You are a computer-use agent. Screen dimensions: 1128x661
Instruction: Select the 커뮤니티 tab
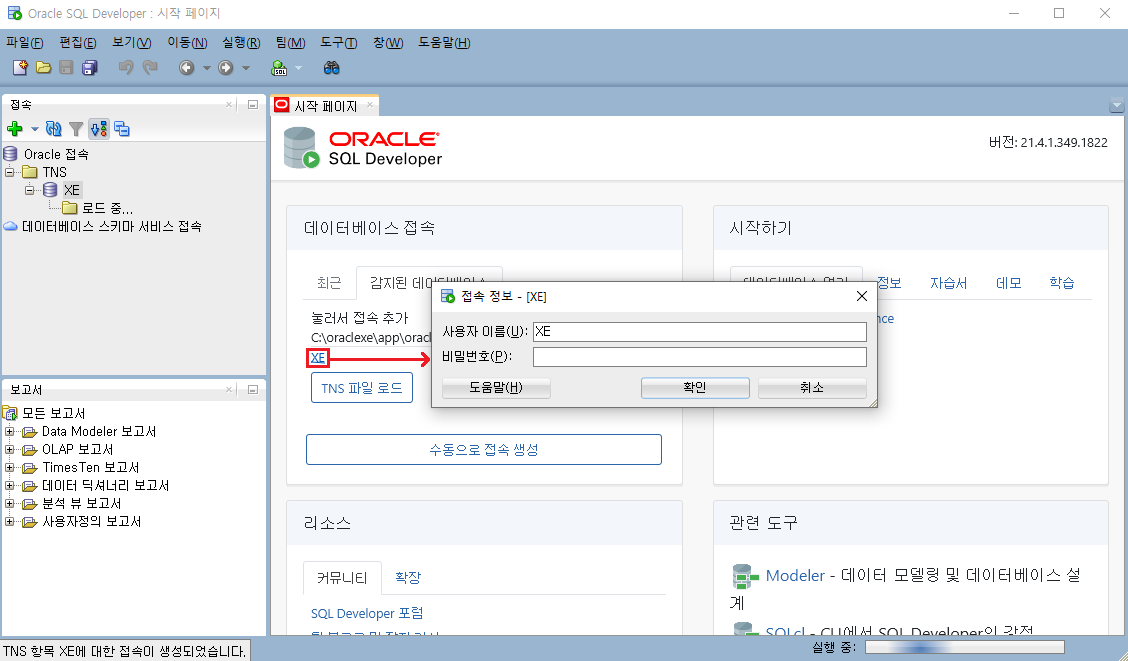click(342, 578)
